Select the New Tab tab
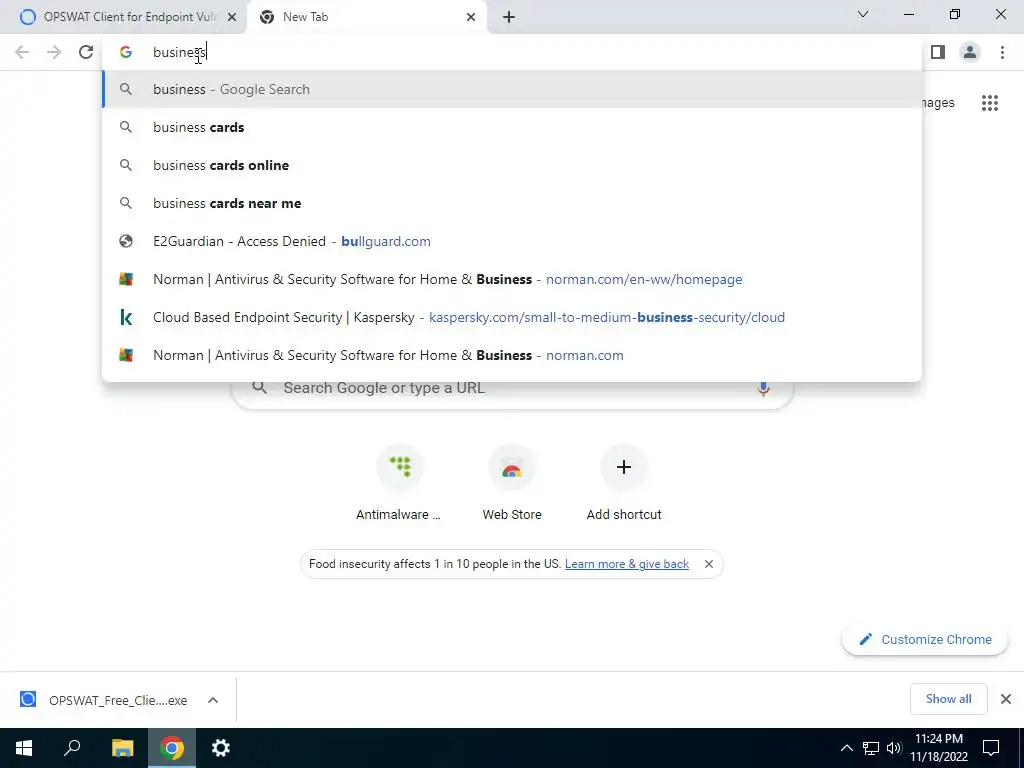The image size is (1024, 768). pyautogui.click(x=367, y=17)
